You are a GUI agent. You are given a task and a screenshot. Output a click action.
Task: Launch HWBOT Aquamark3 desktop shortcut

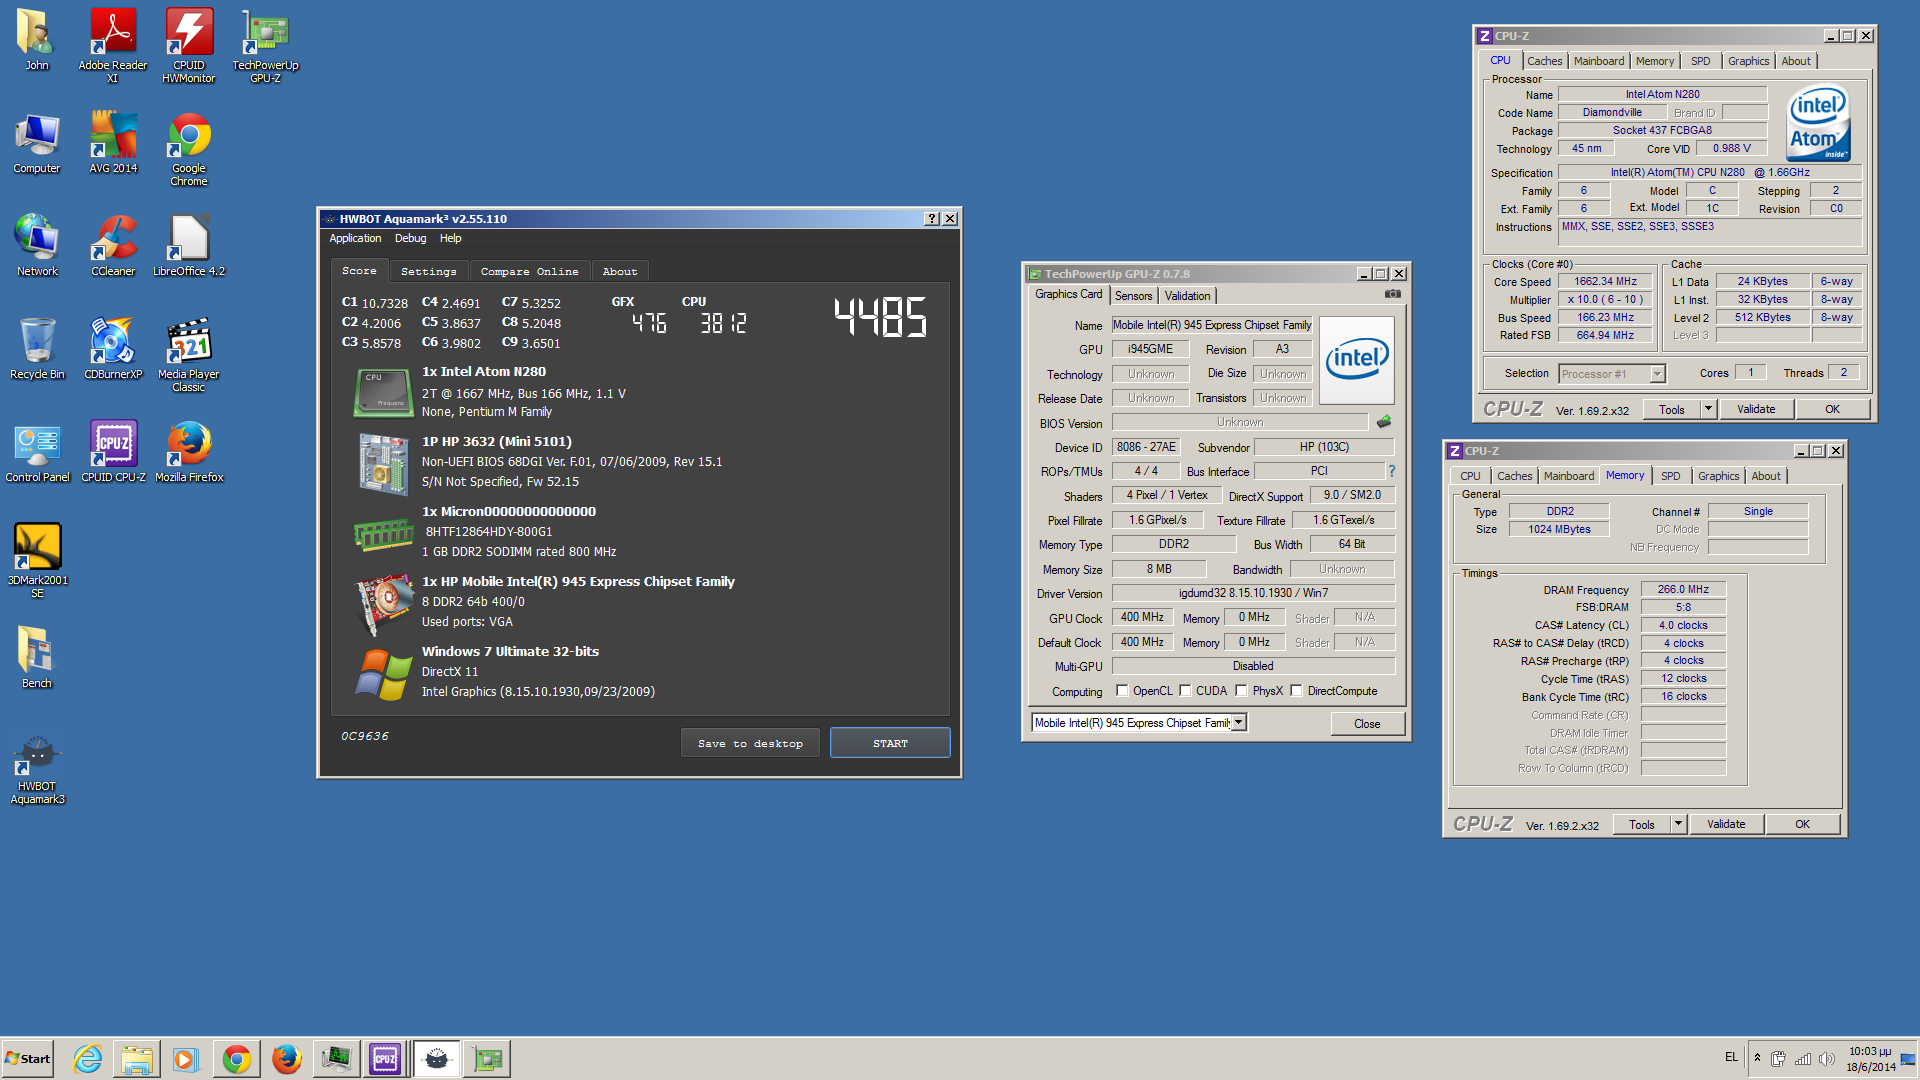[x=37, y=770]
